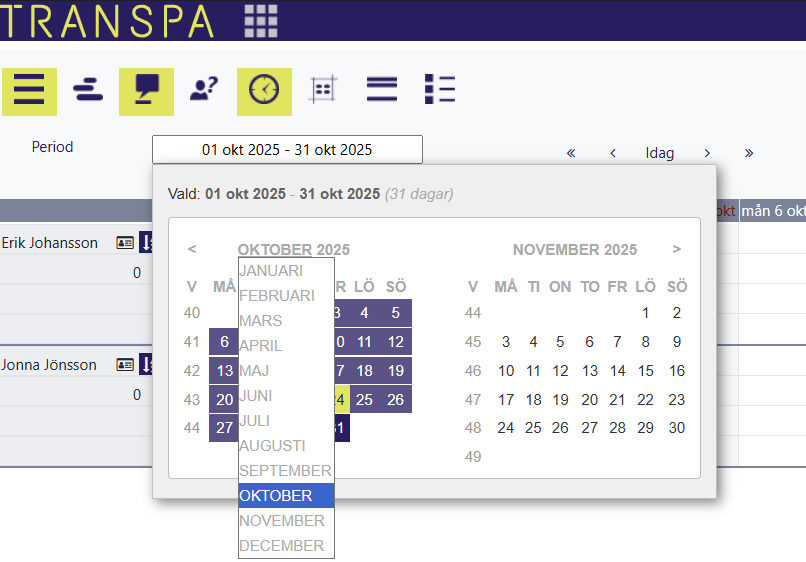Click the Jonna Jönsson row name

click(49, 365)
